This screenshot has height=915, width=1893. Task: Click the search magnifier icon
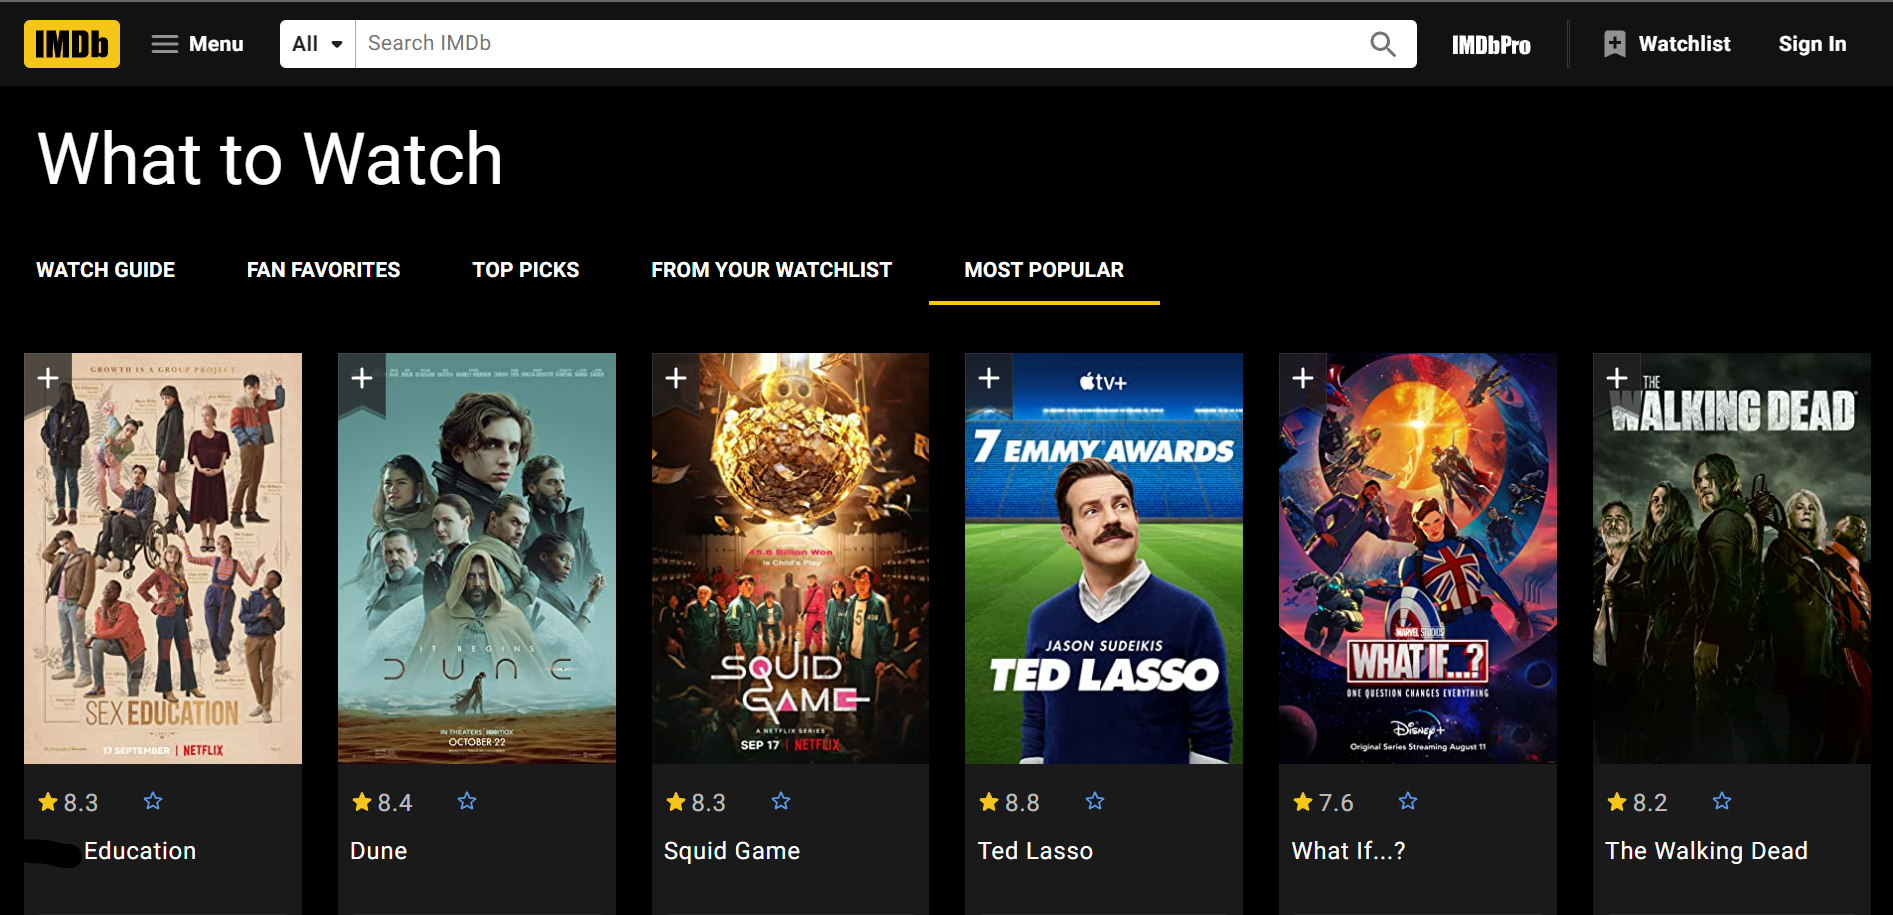pos(1383,44)
